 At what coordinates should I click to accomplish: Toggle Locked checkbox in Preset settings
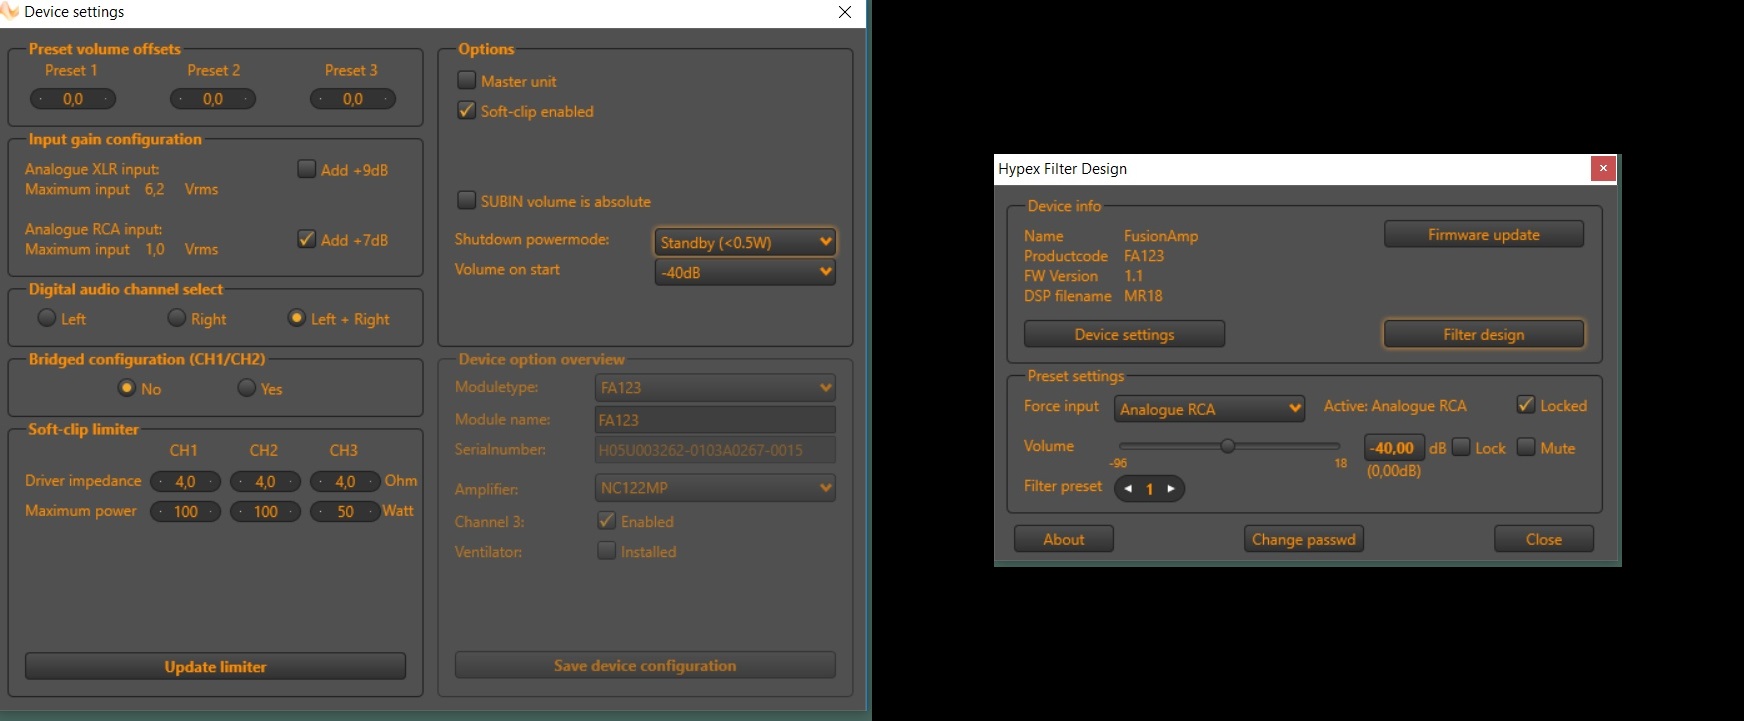pos(1526,405)
